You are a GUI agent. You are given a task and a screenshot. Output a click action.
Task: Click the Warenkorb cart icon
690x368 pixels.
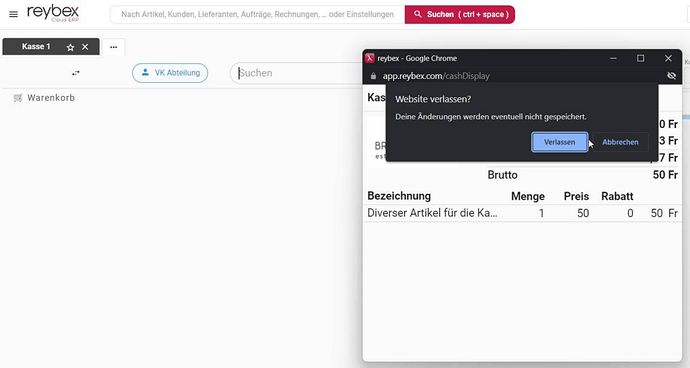click(x=18, y=98)
